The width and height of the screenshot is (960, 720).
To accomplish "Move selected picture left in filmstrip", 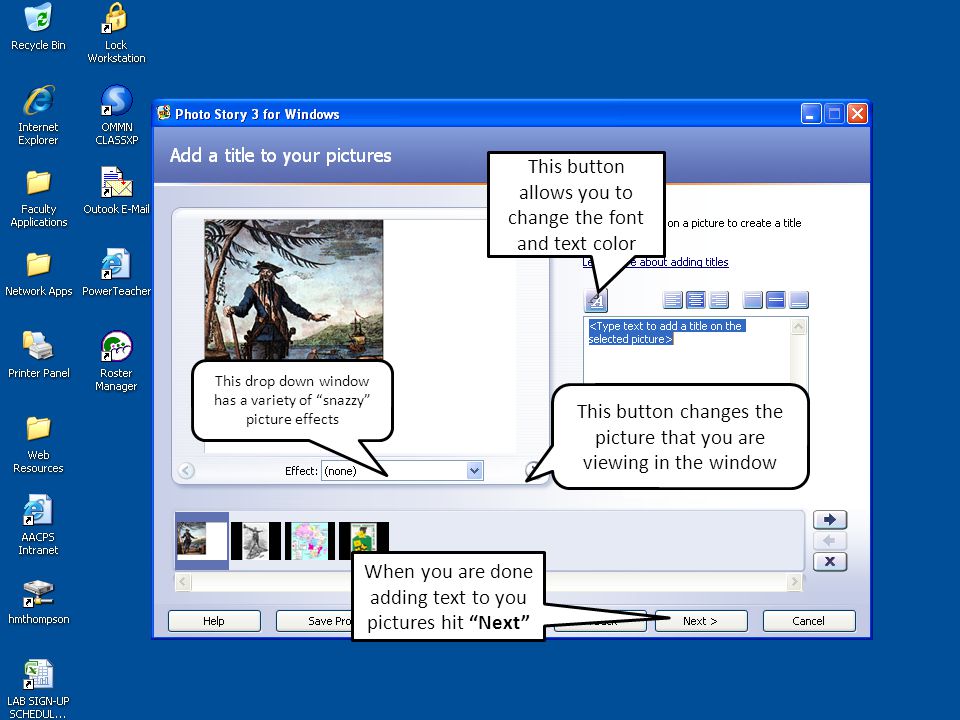I will pos(830,541).
